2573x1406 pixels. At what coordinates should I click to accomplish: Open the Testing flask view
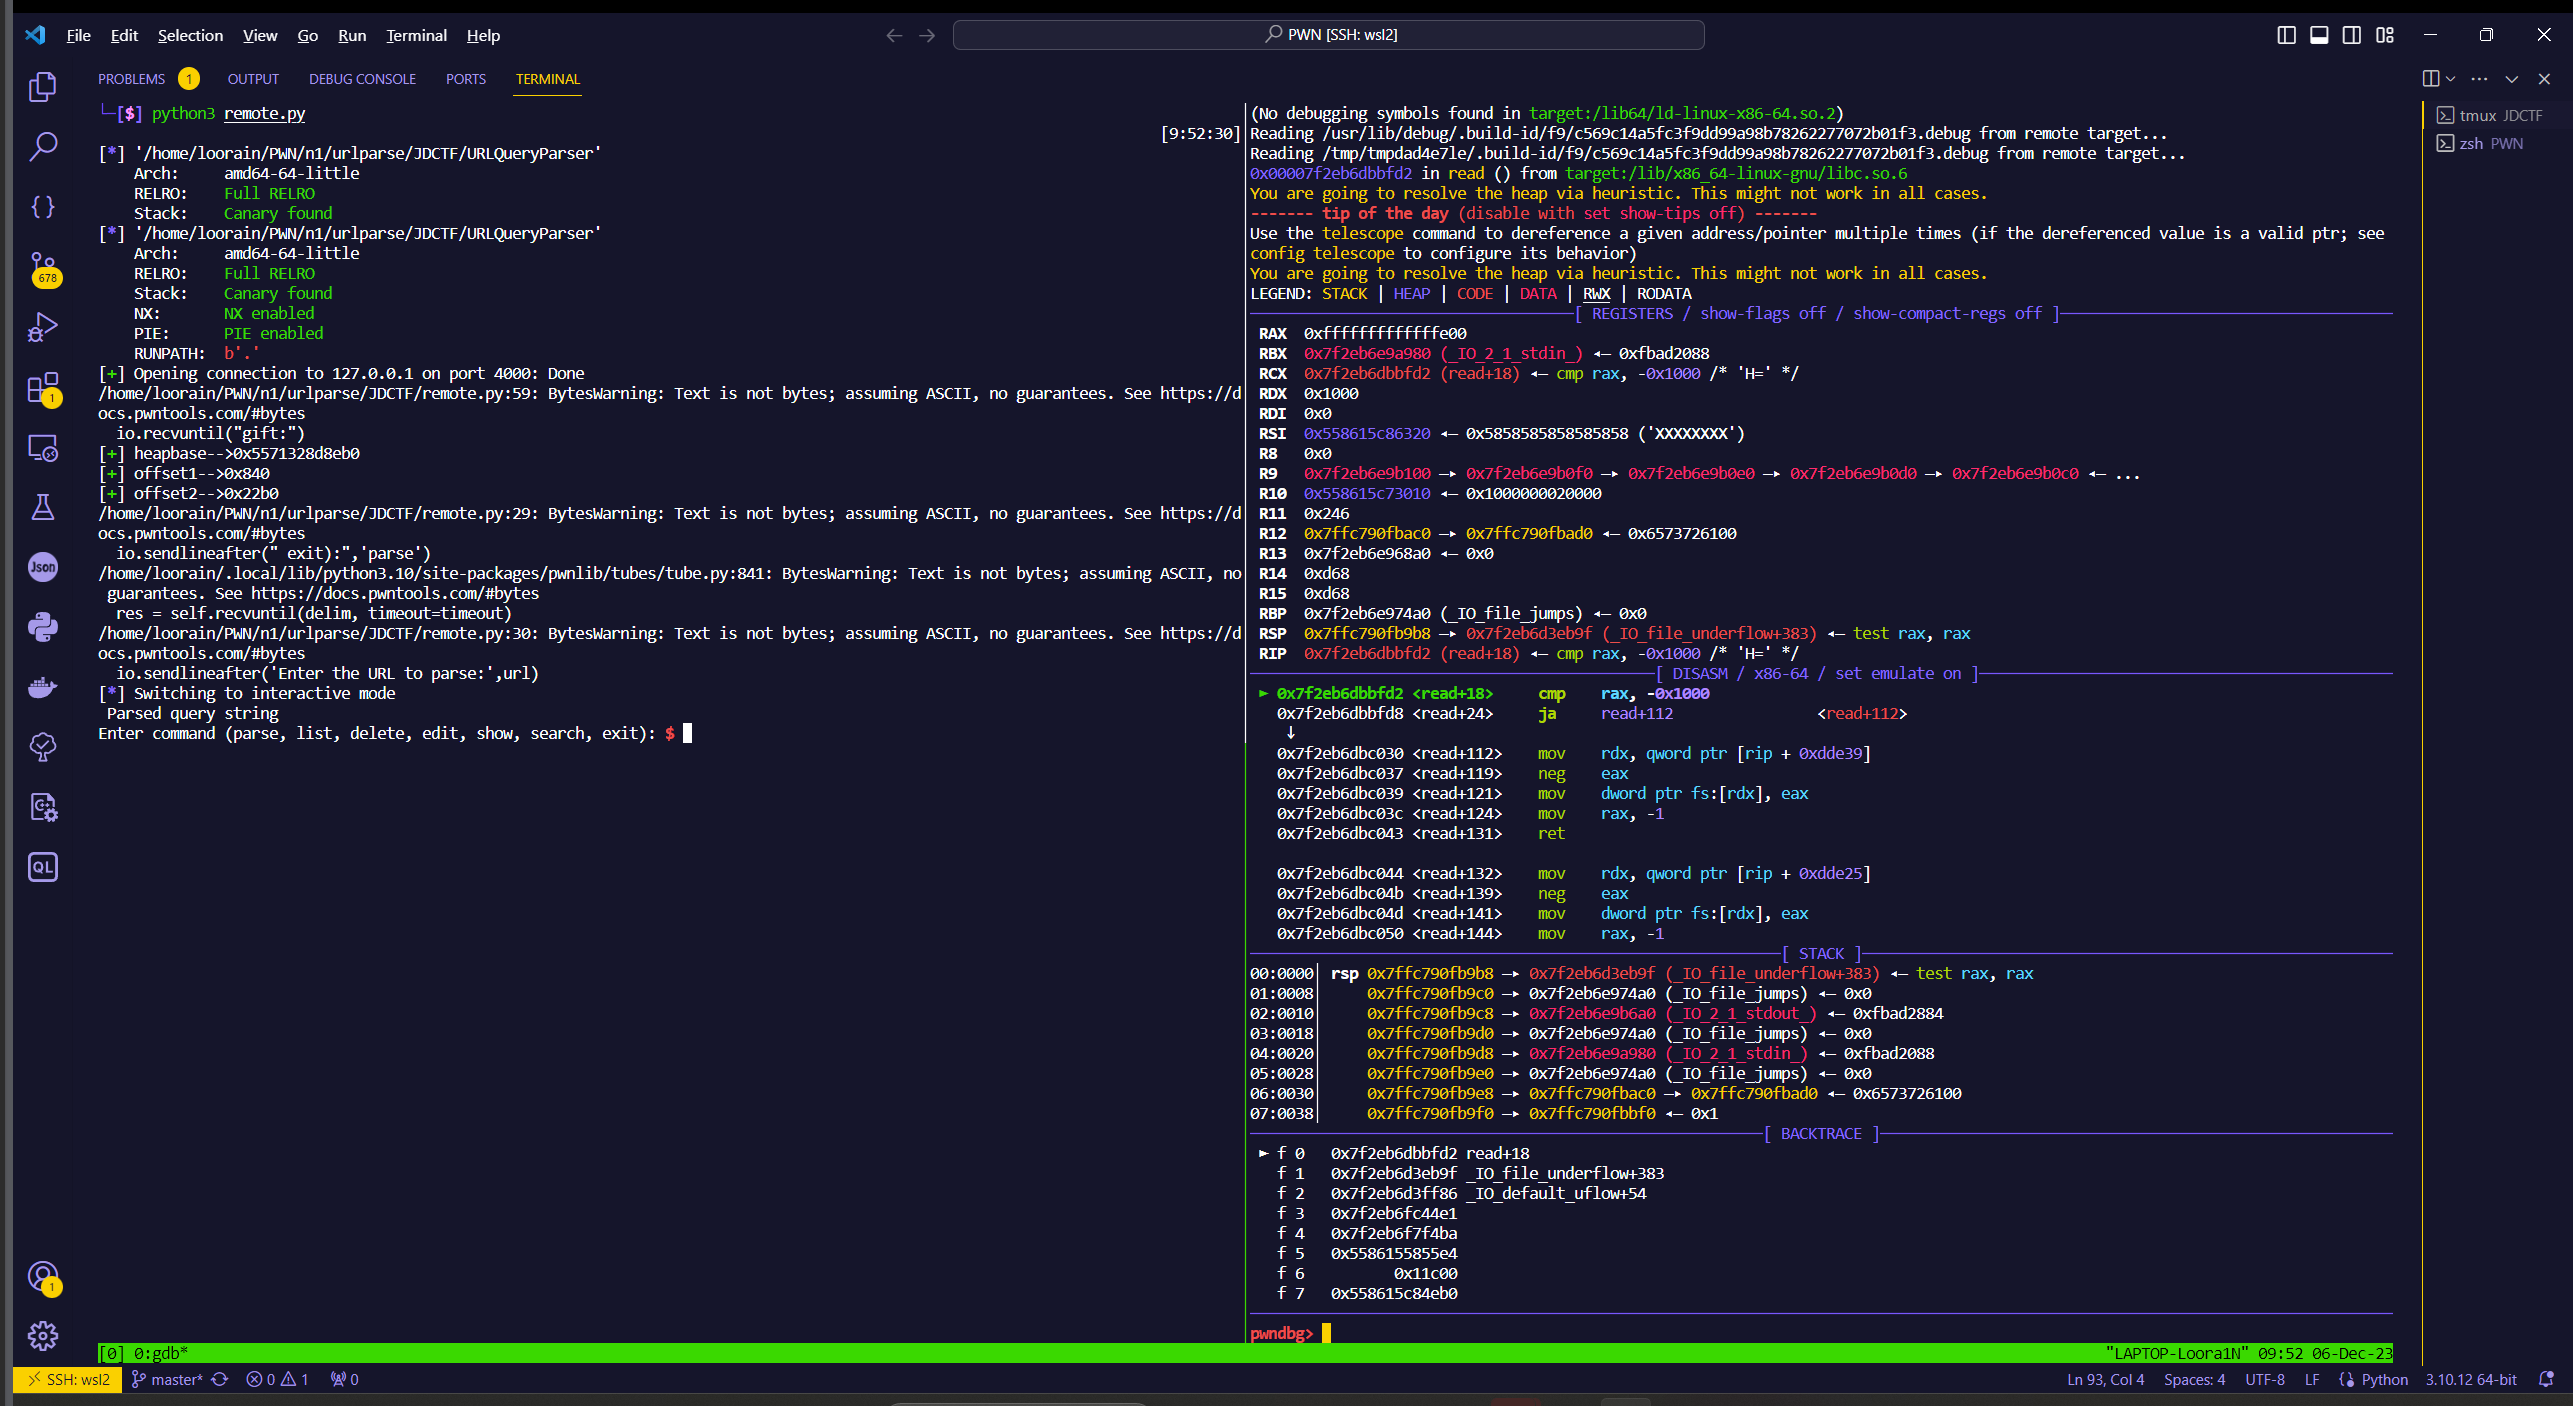pos(43,507)
